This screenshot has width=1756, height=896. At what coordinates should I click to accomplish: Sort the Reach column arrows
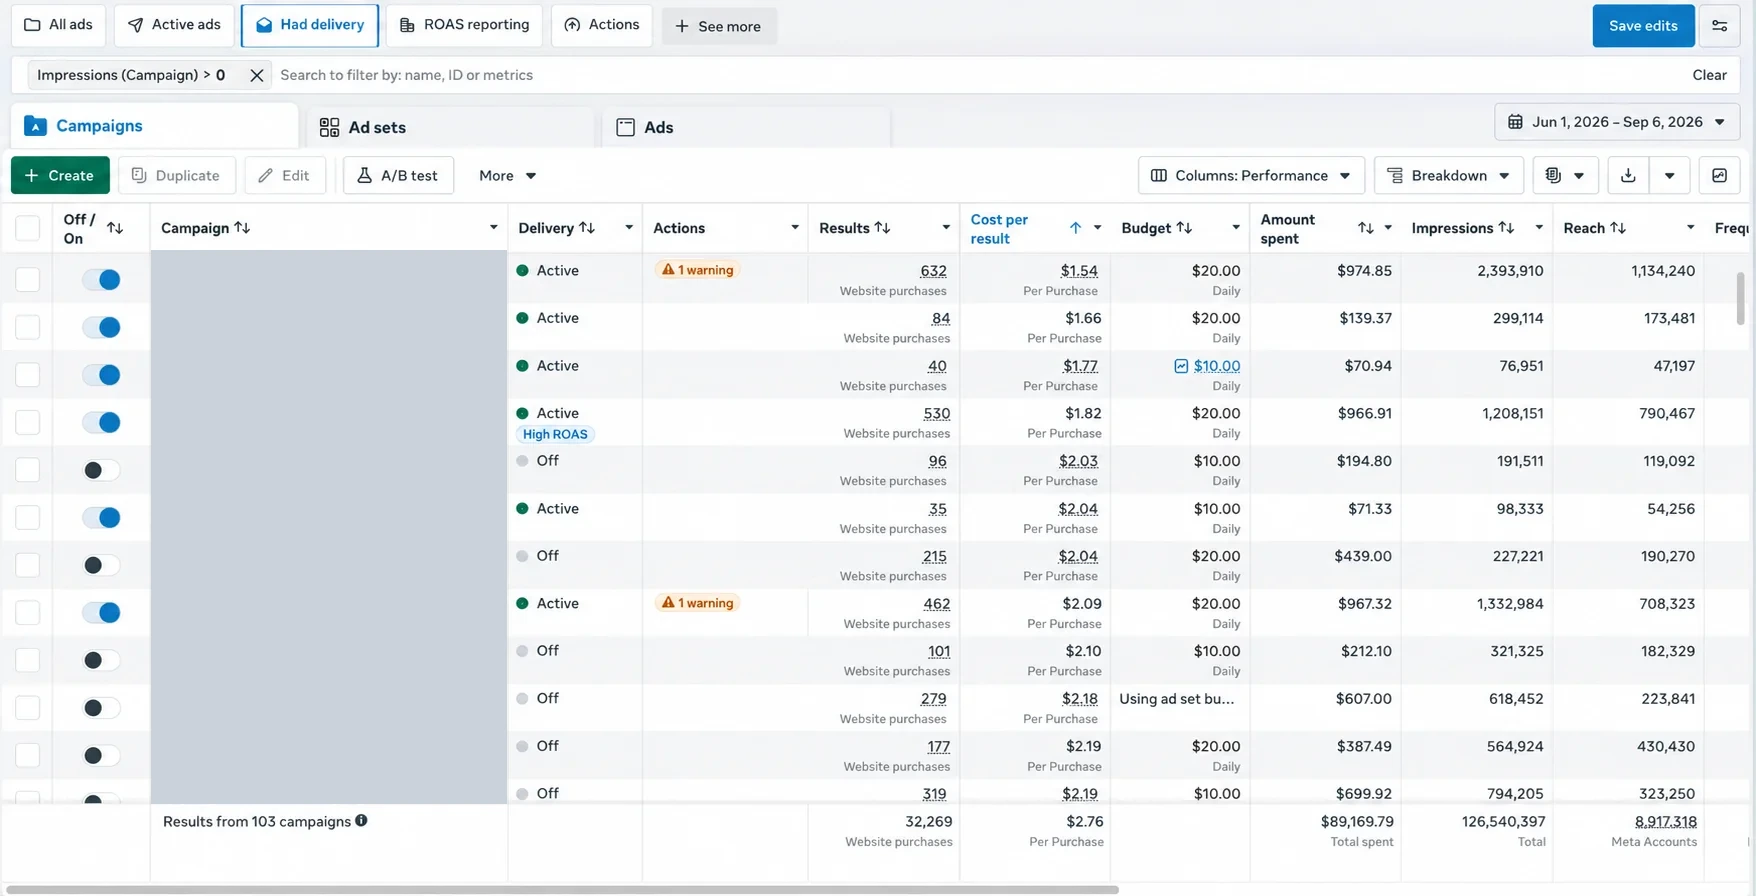click(1617, 227)
